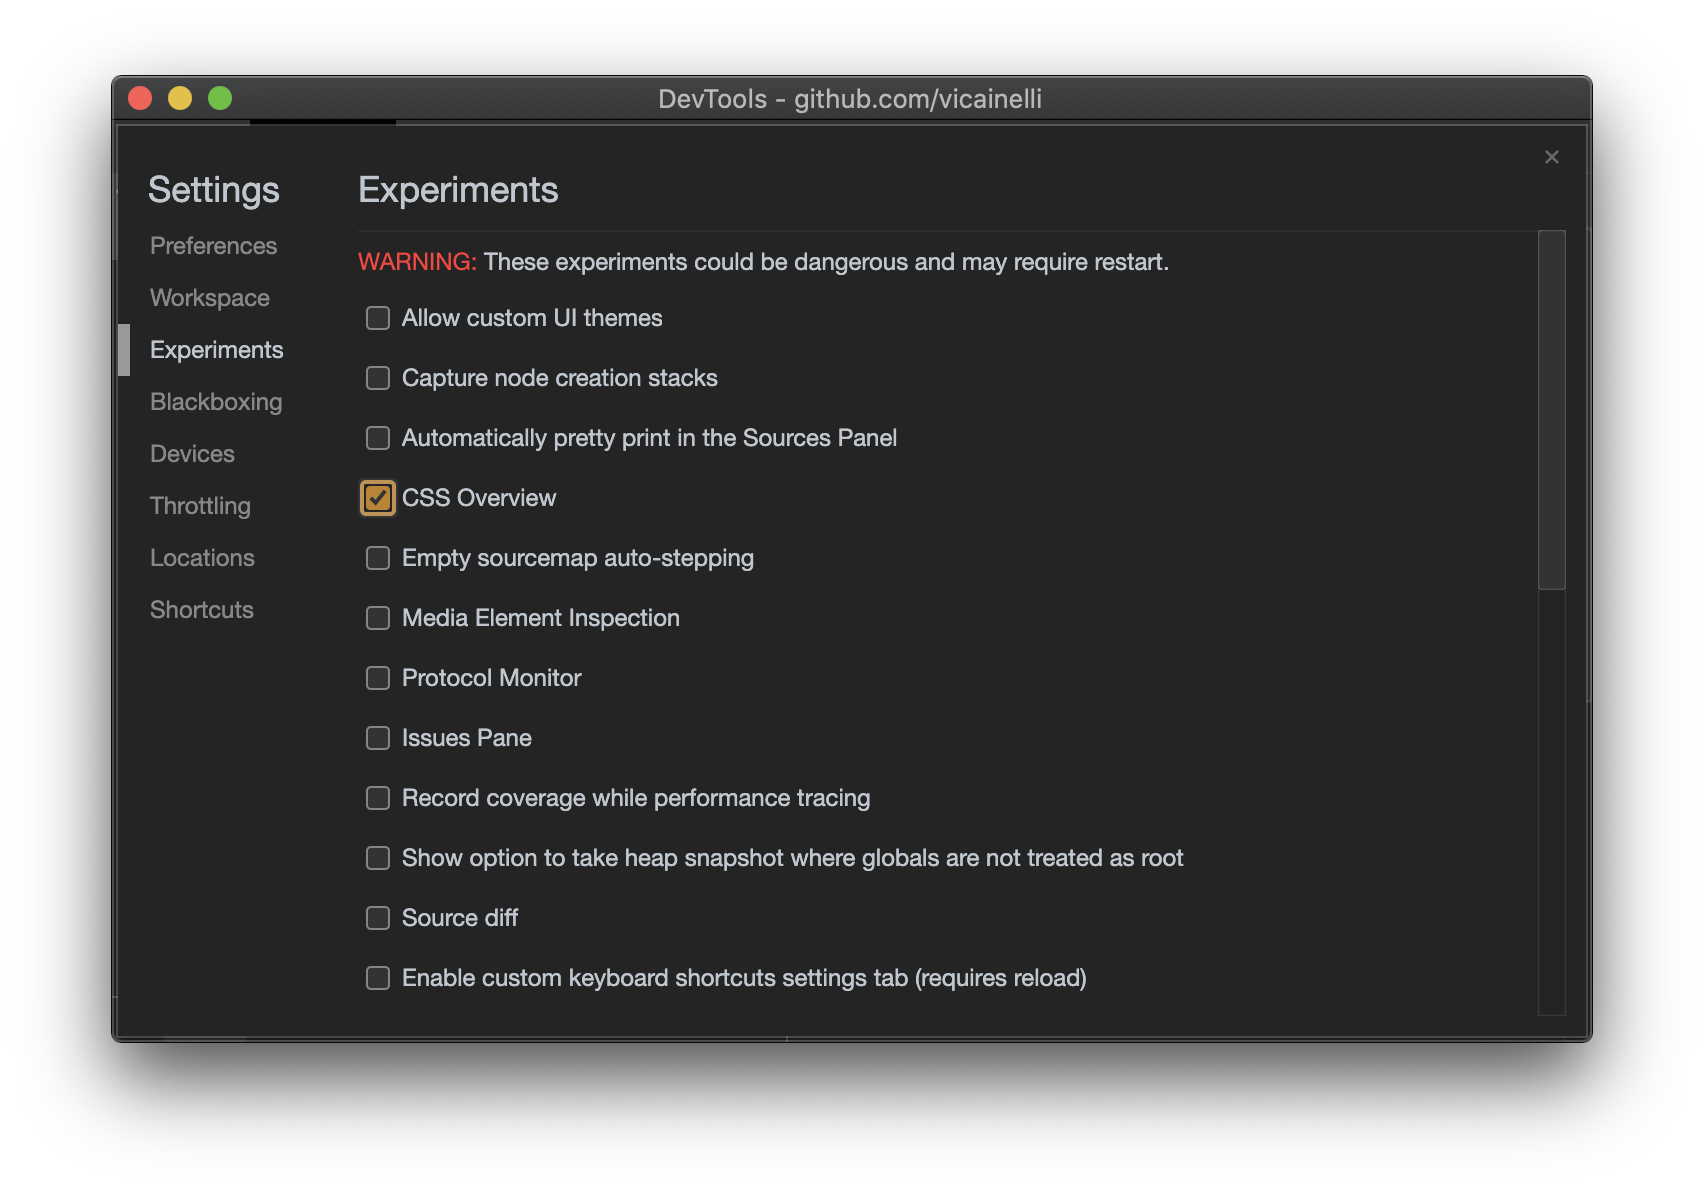
Task: Click the DevTools window title text
Action: coord(850,99)
